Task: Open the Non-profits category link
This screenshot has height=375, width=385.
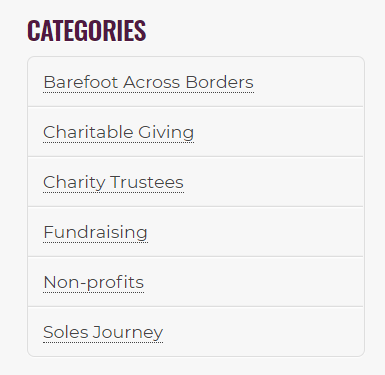Action: (94, 282)
